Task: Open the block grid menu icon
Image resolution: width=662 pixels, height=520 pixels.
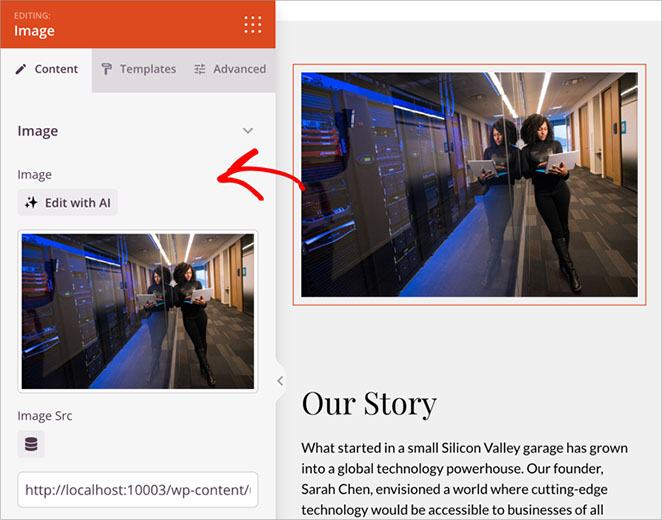Action: (253, 24)
